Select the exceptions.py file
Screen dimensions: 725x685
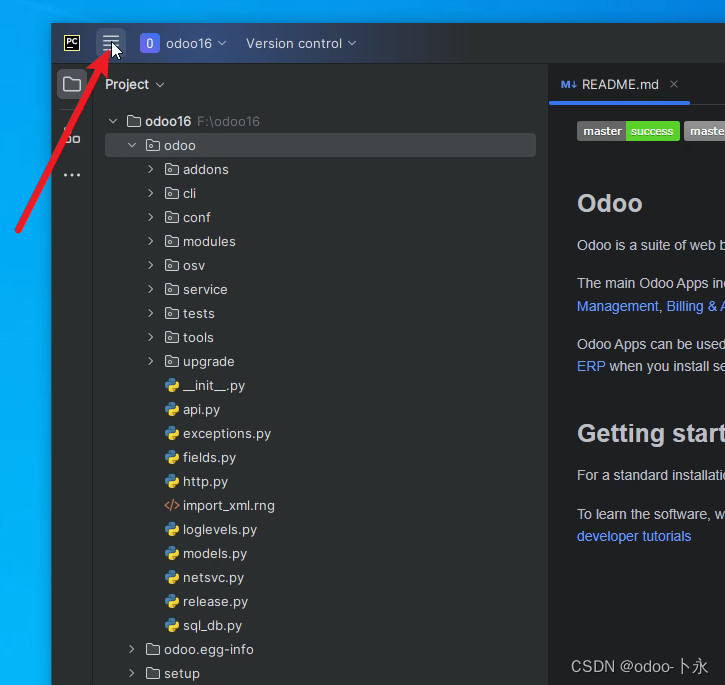point(227,434)
